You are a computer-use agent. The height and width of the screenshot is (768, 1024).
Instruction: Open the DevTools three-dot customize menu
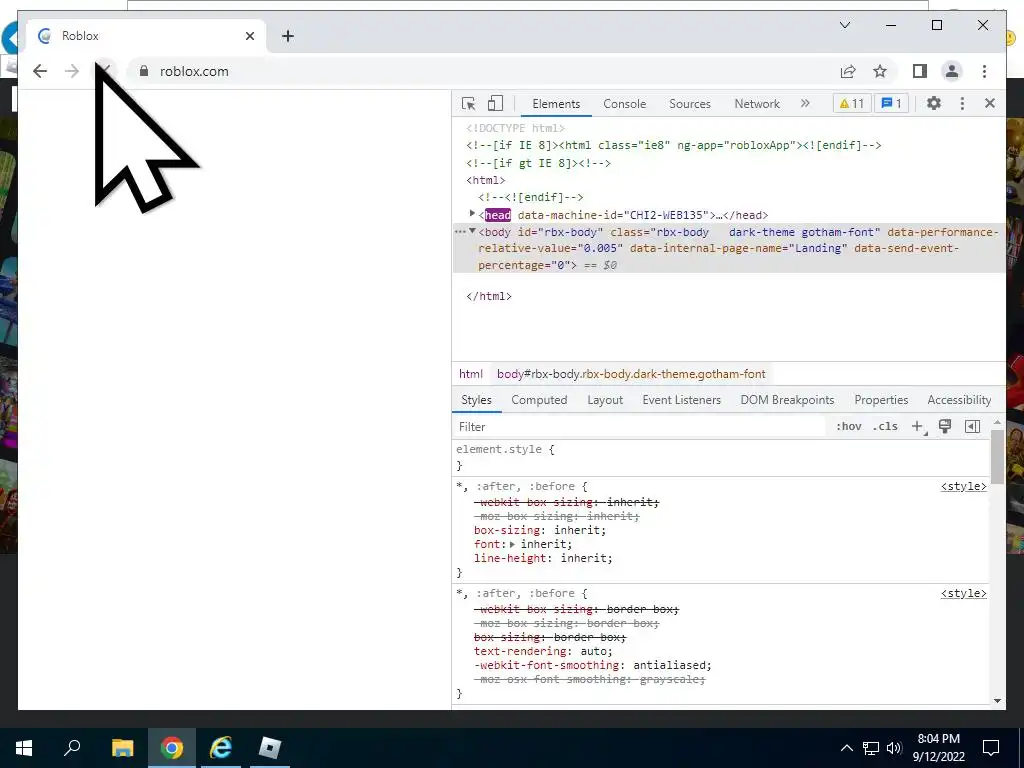[962, 103]
